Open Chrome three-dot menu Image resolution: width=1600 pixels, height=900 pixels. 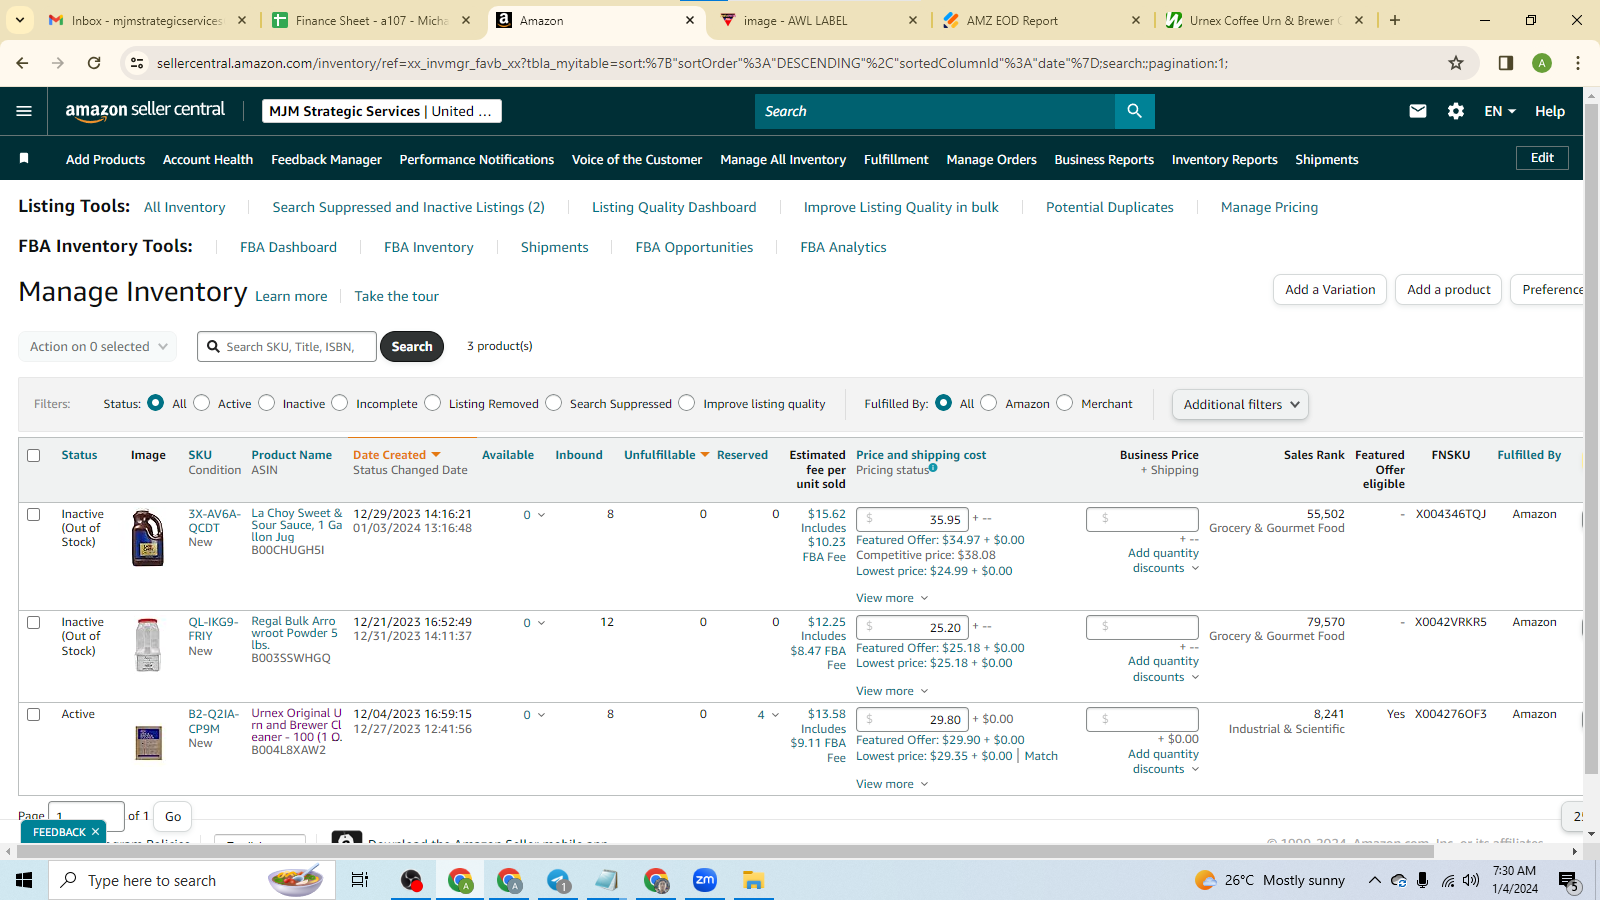pyautogui.click(x=1578, y=63)
